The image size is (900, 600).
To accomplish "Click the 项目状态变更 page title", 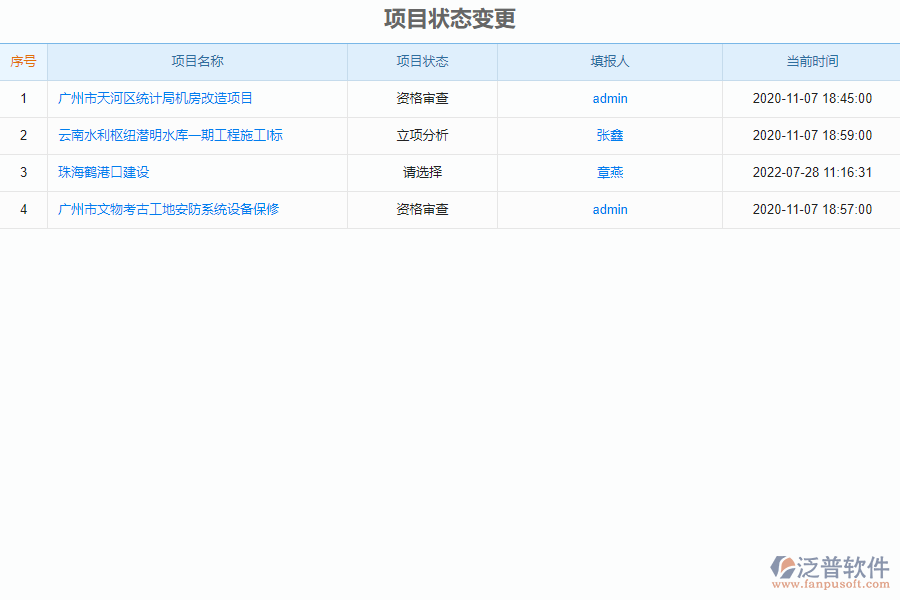I will tap(449, 18).
